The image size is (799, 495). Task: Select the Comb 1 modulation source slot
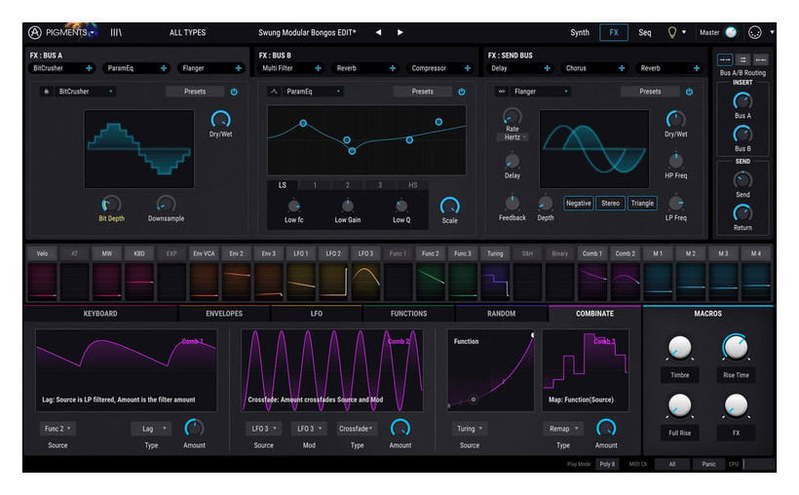(592, 274)
